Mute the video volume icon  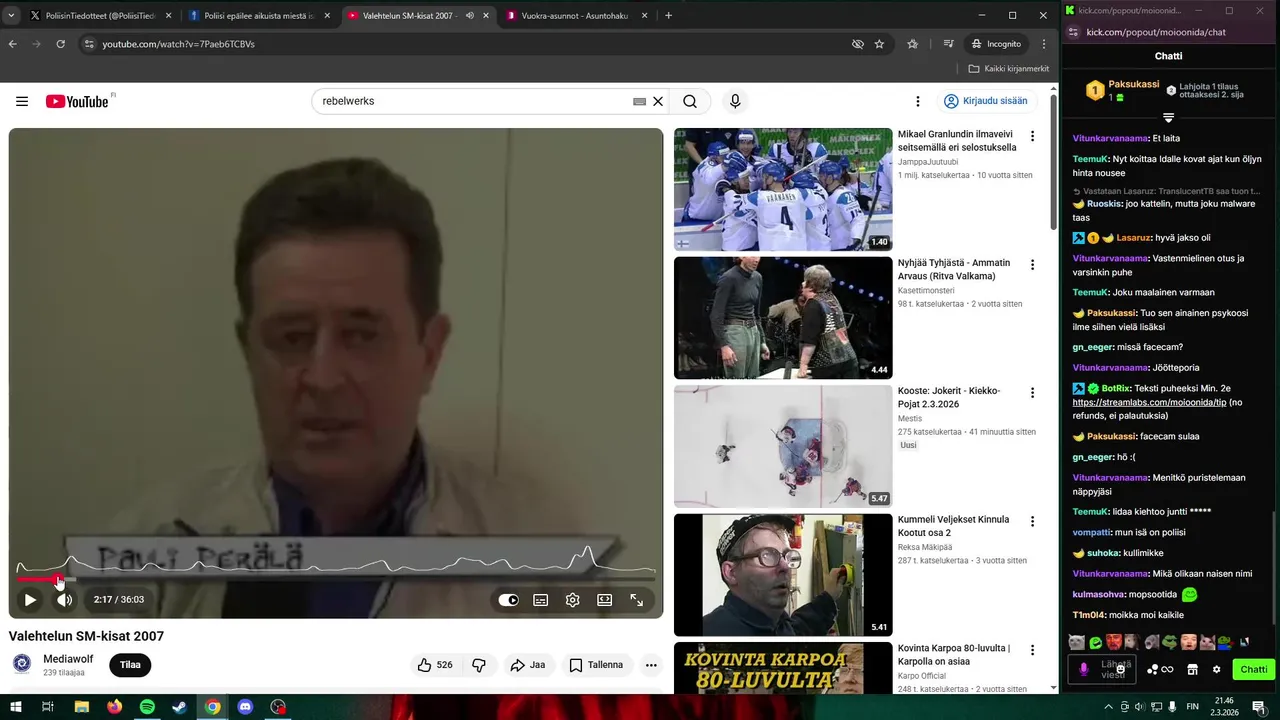coord(64,600)
